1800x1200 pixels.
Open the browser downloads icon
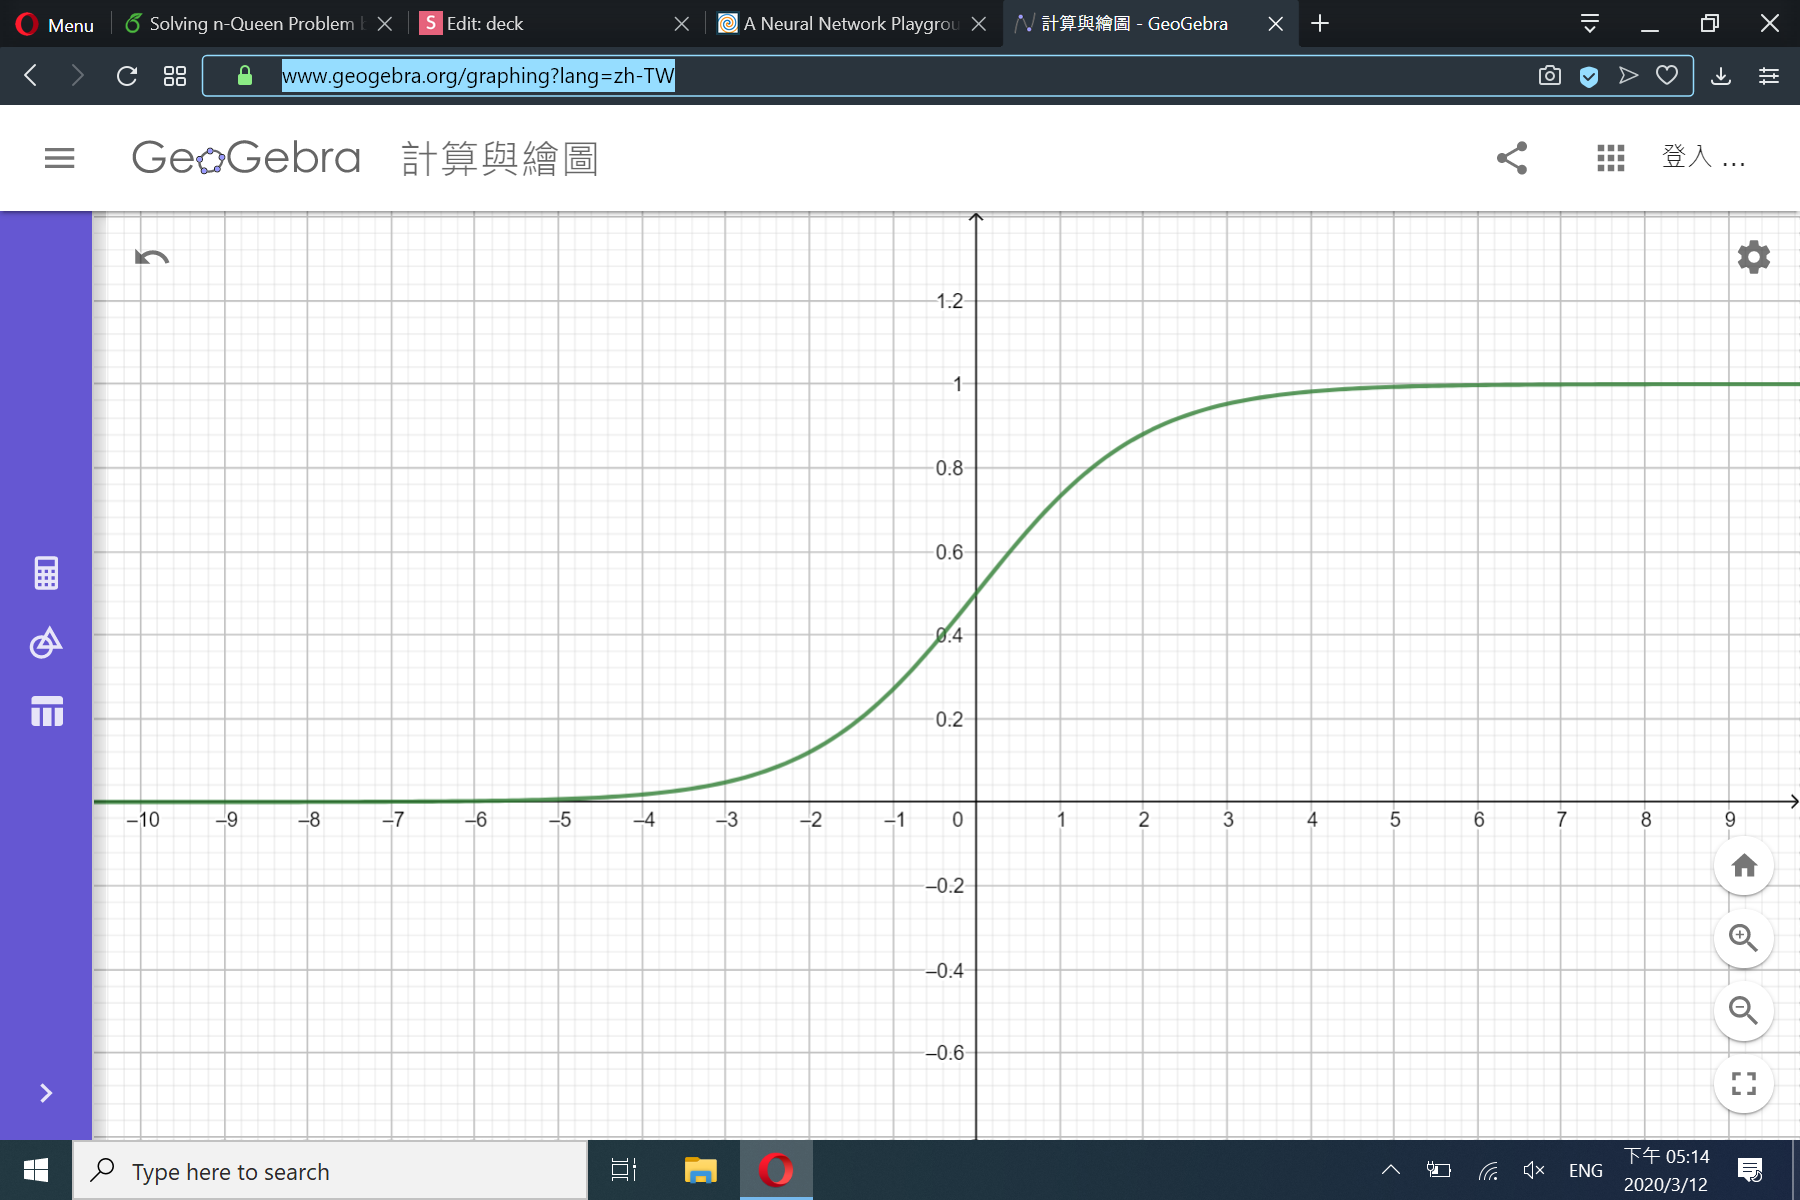pos(1721,75)
